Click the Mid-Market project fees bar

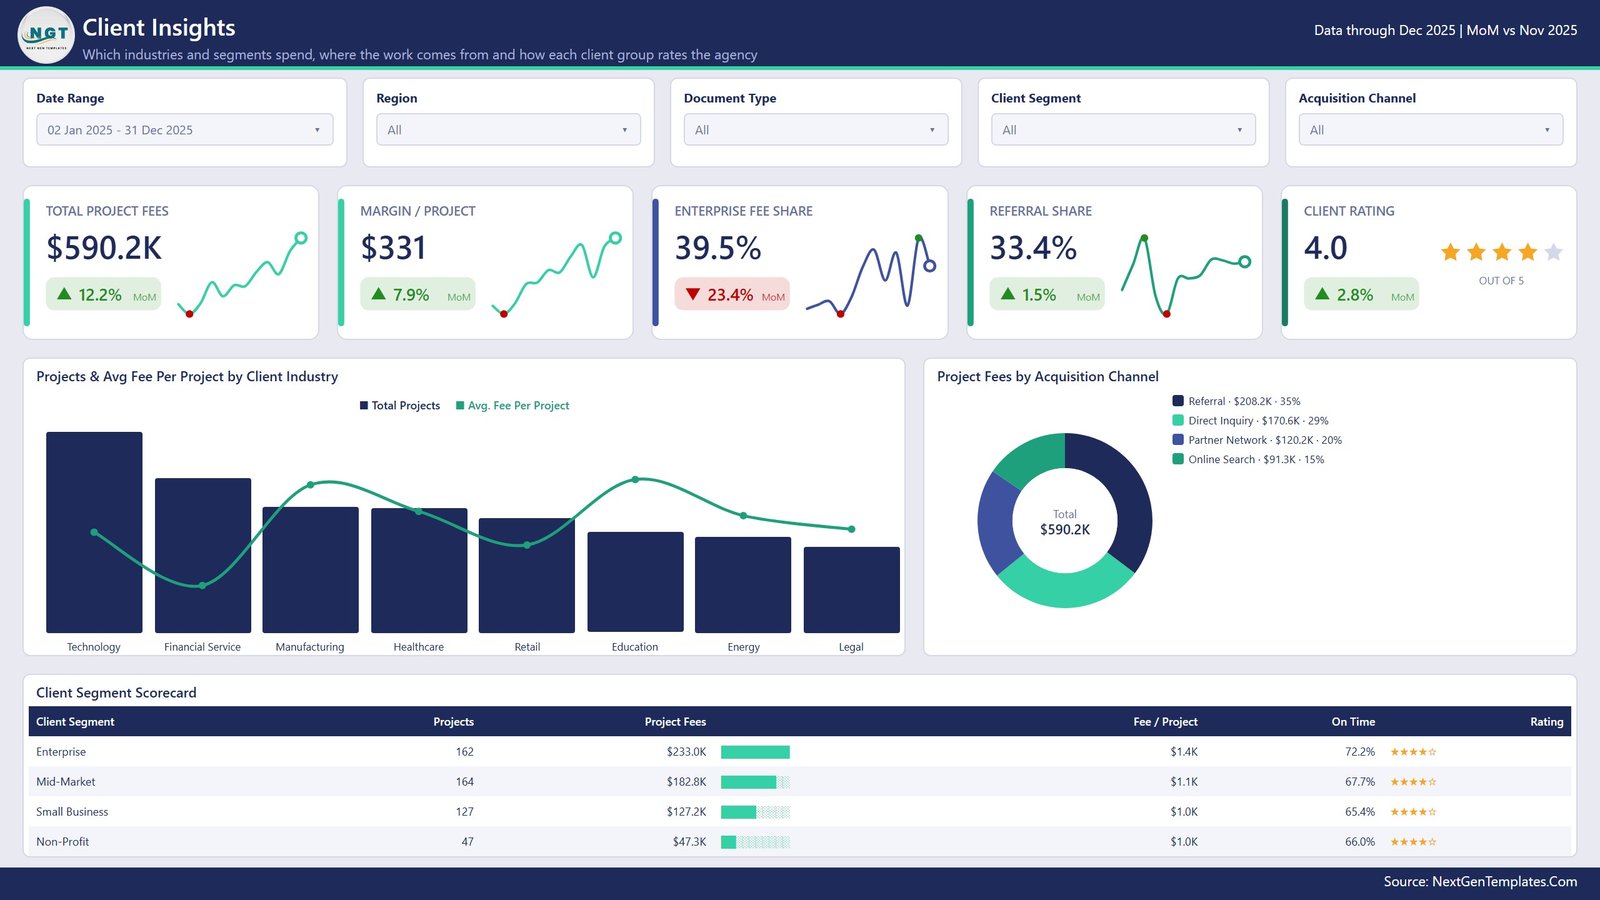(x=755, y=782)
